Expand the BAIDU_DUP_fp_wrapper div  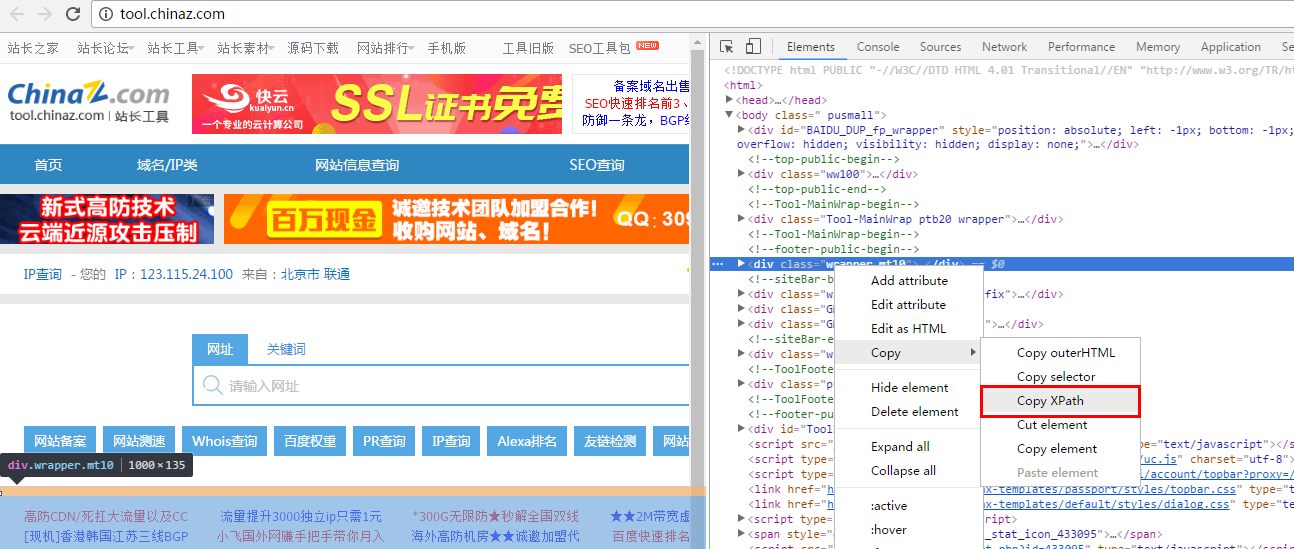pyautogui.click(x=741, y=130)
